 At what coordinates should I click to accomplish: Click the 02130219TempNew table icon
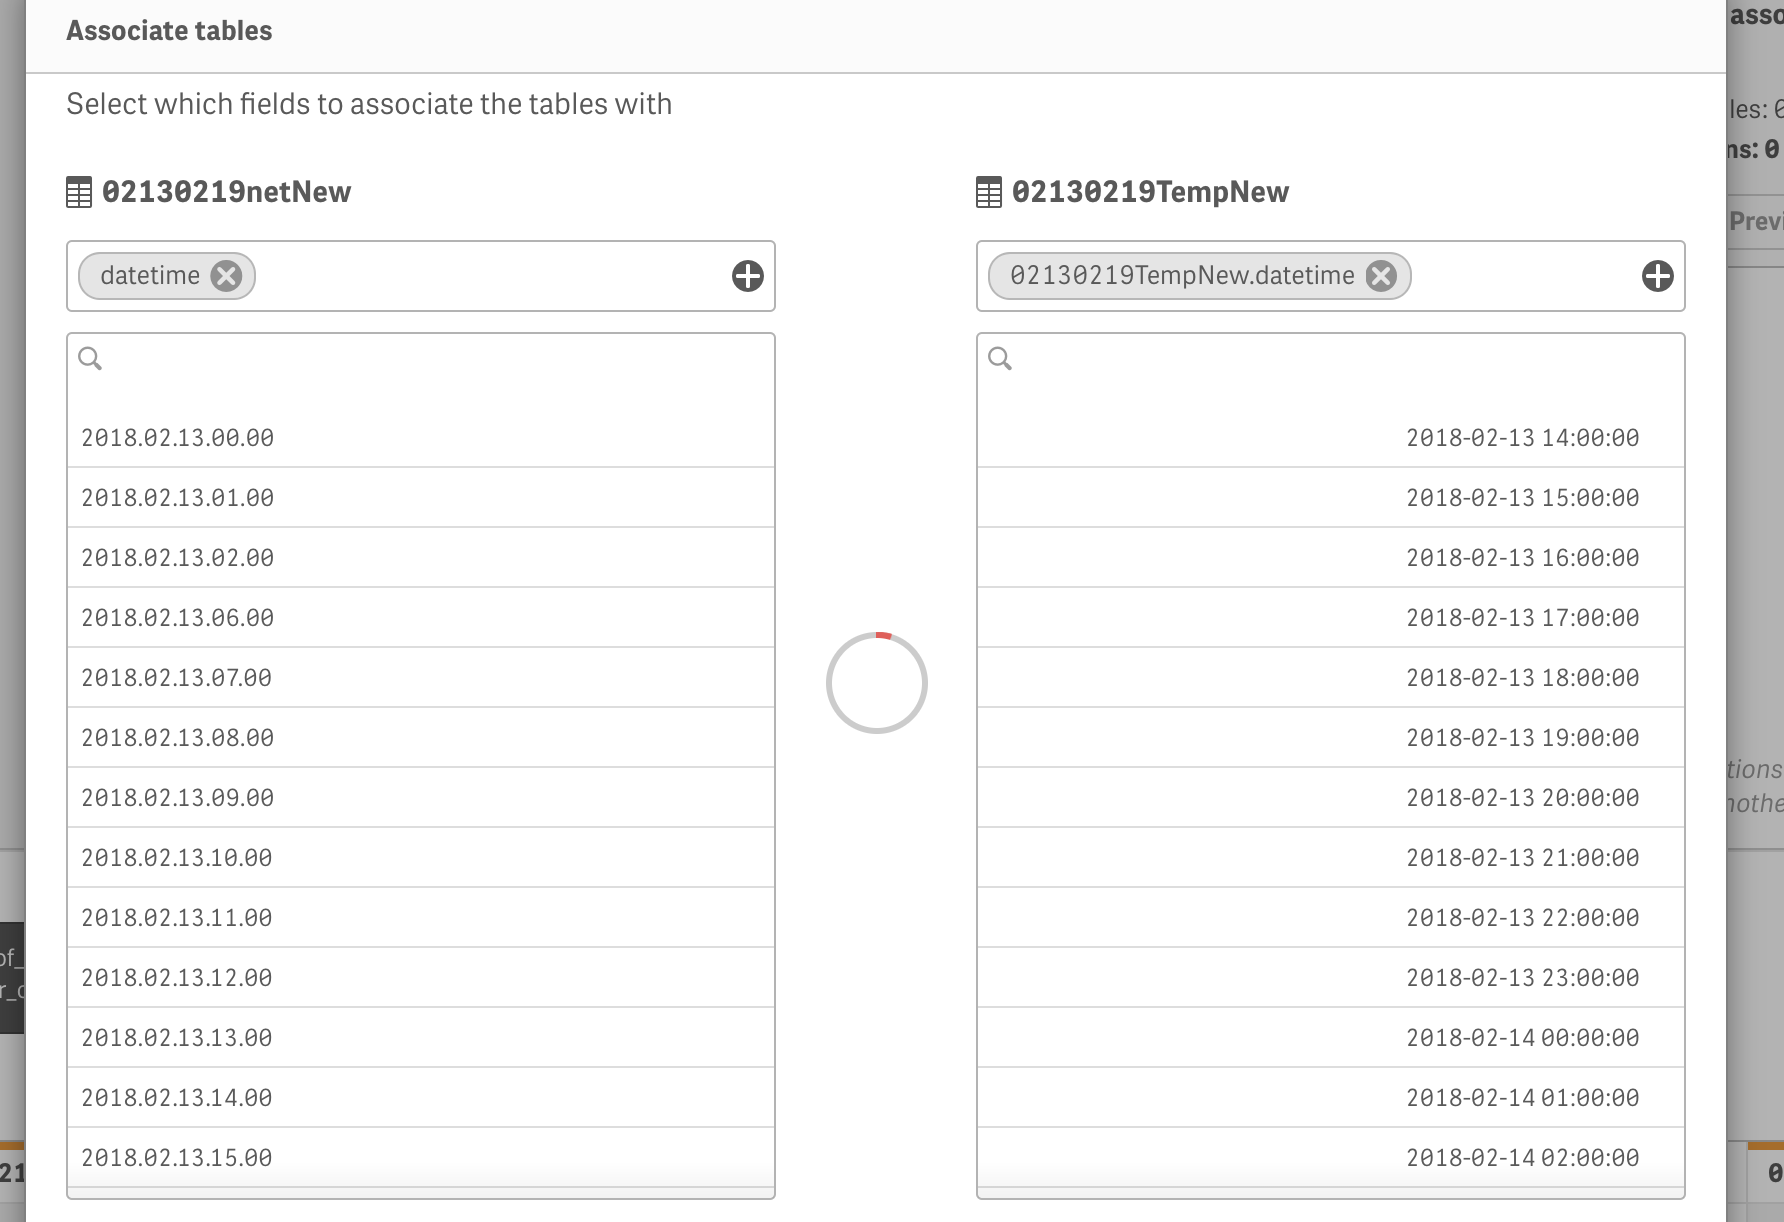(989, 192)
